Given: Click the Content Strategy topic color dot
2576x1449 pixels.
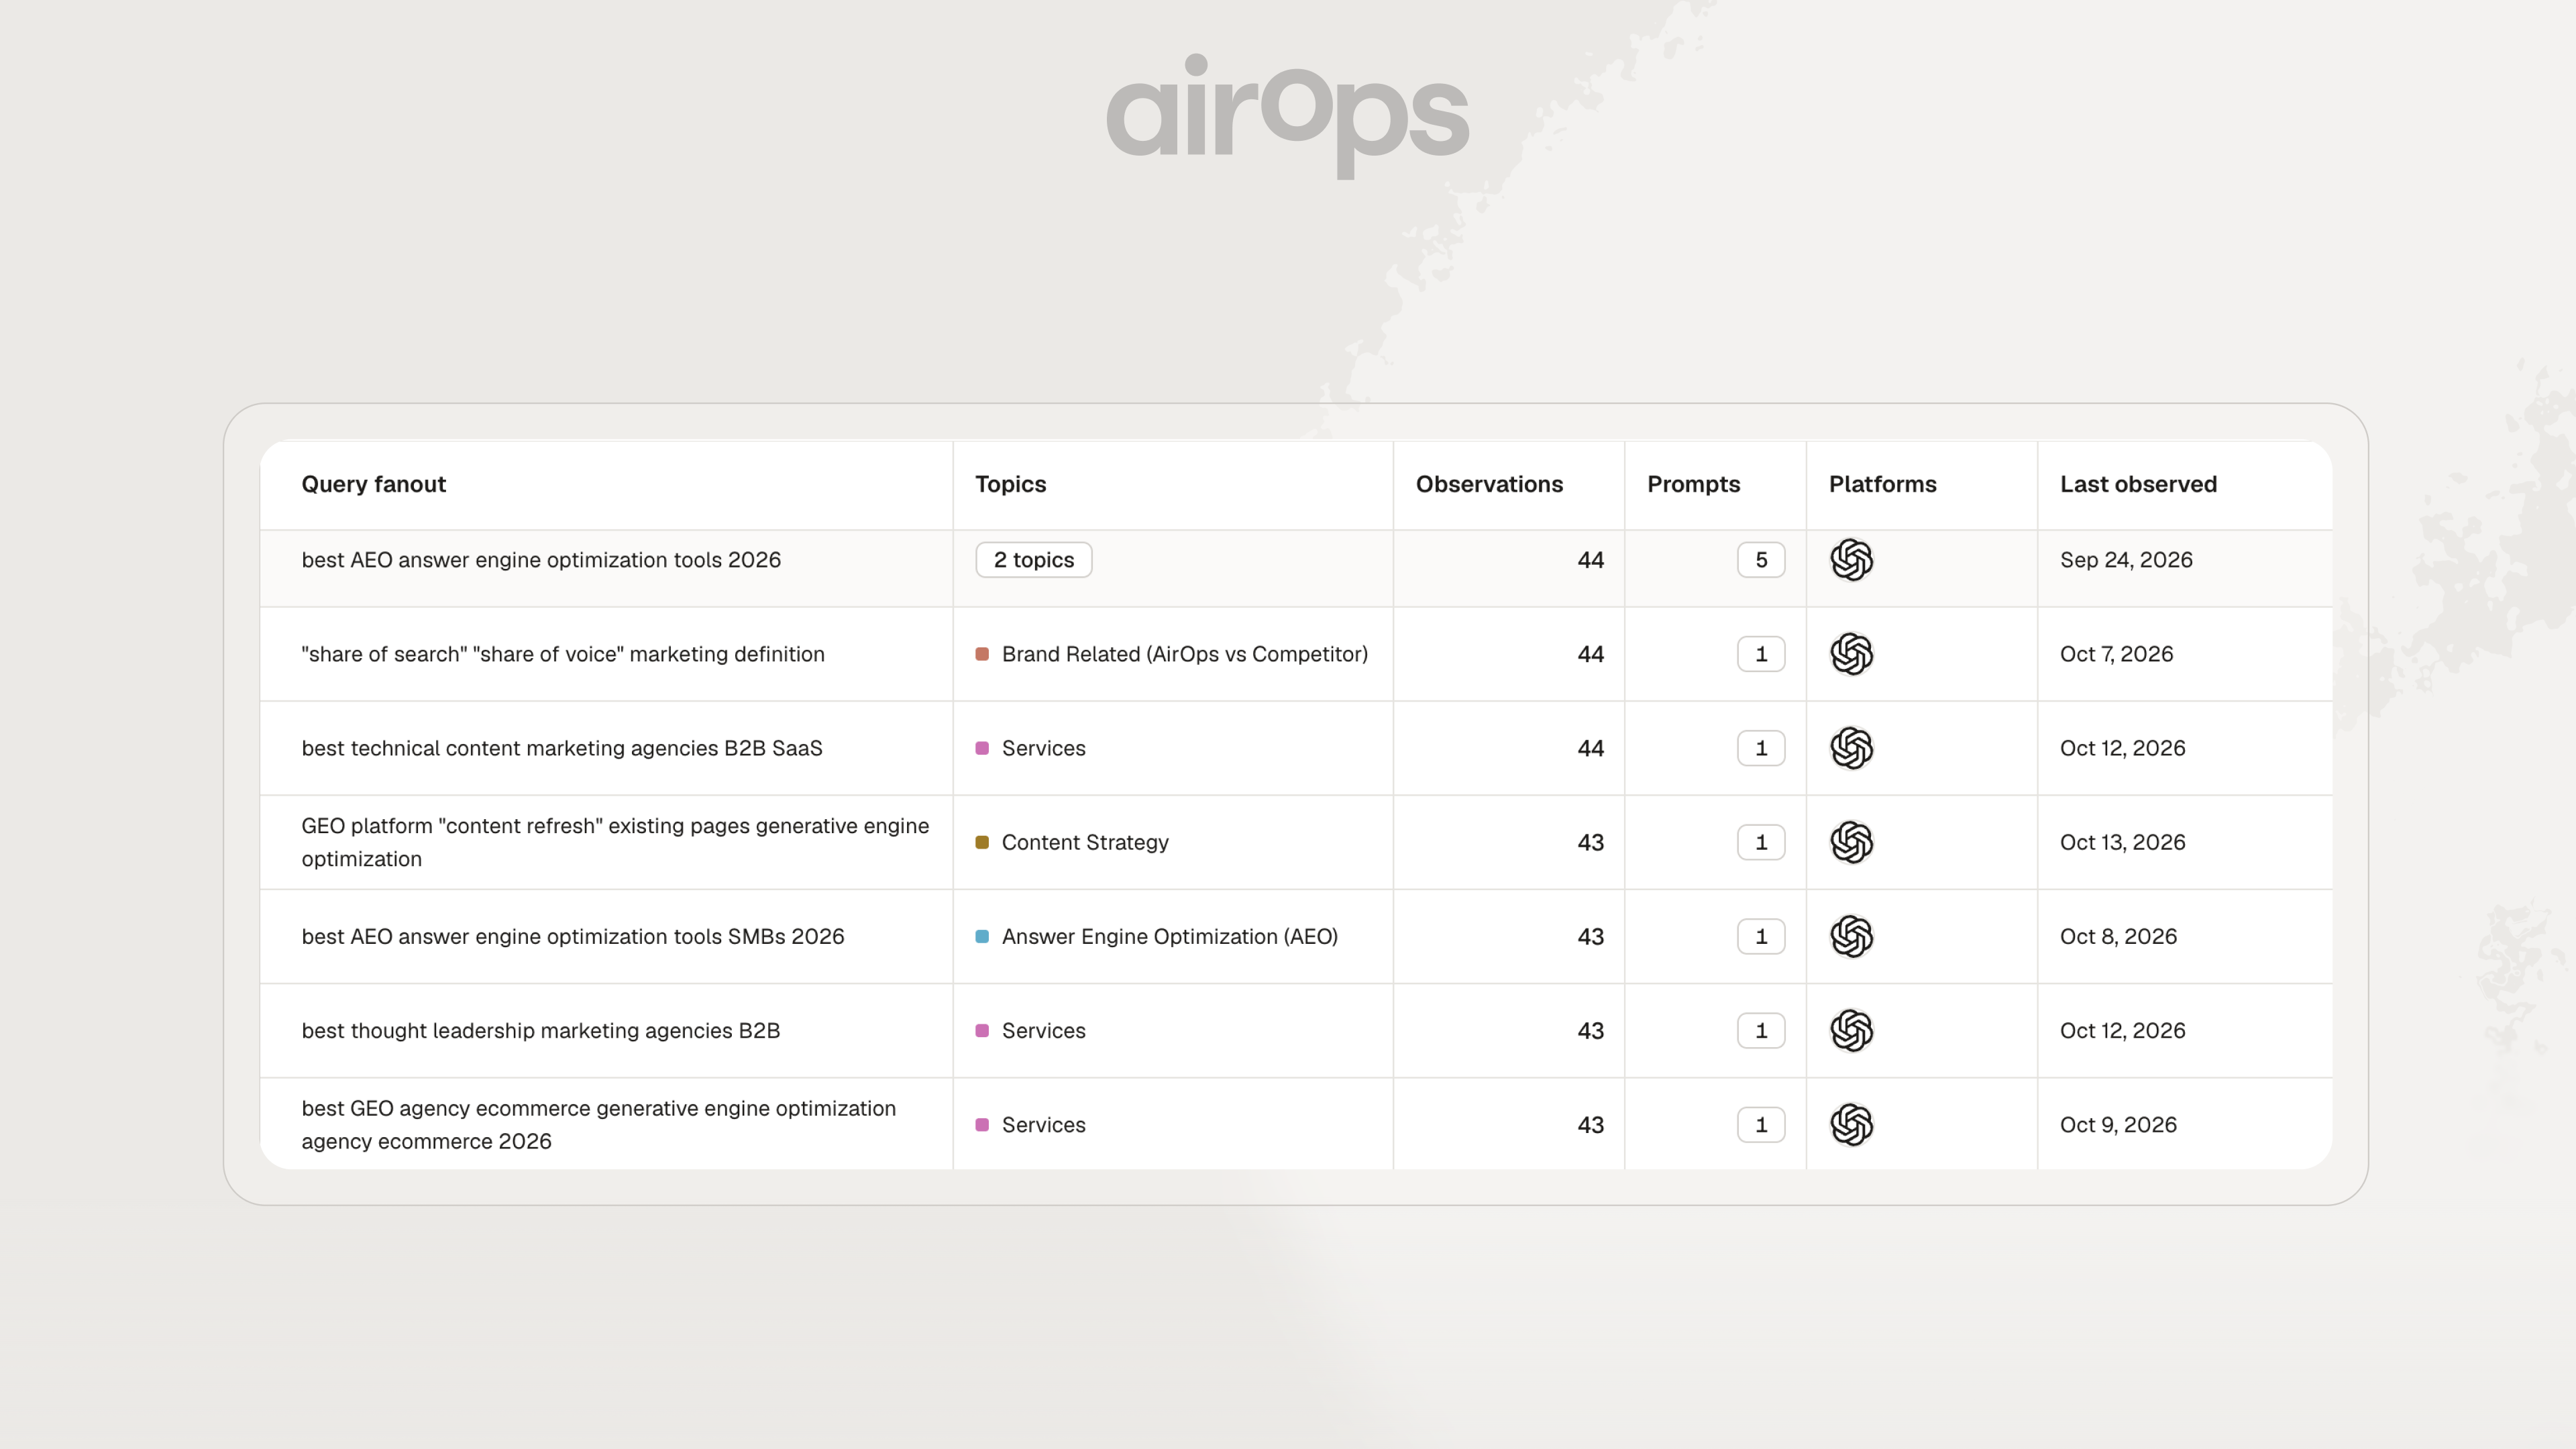Looking at the screenshot, I should tap(982, 842).
